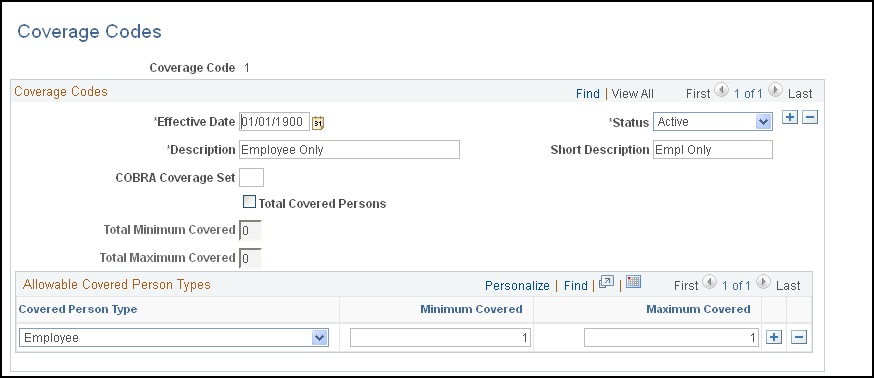Delete the current Coverage Codes row

[810, 118]
